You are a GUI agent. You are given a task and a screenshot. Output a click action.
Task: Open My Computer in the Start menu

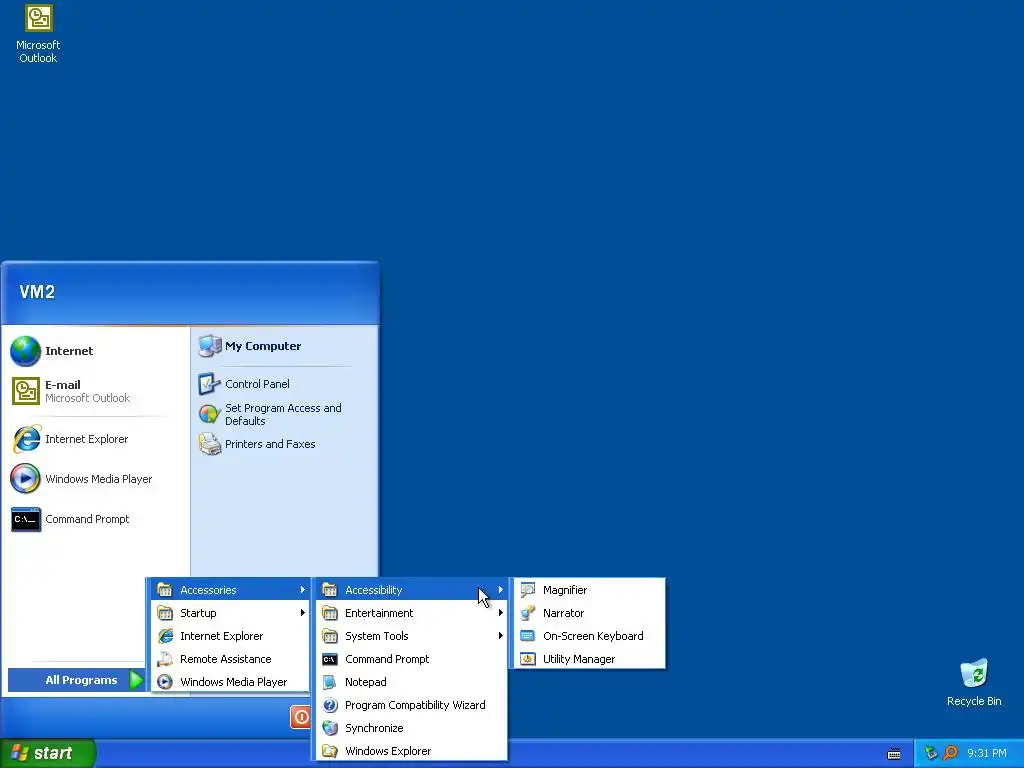coord(285,346)
